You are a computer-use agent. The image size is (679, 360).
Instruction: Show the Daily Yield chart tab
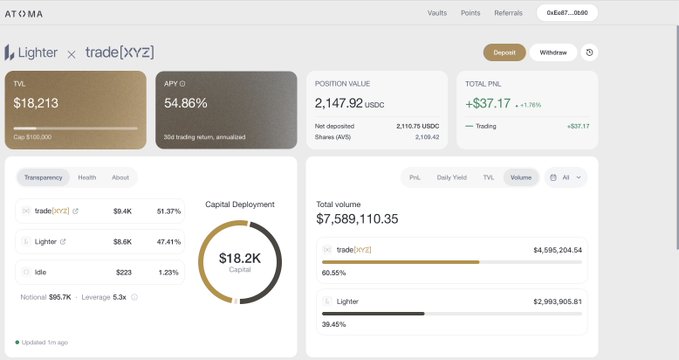(452, 178)
